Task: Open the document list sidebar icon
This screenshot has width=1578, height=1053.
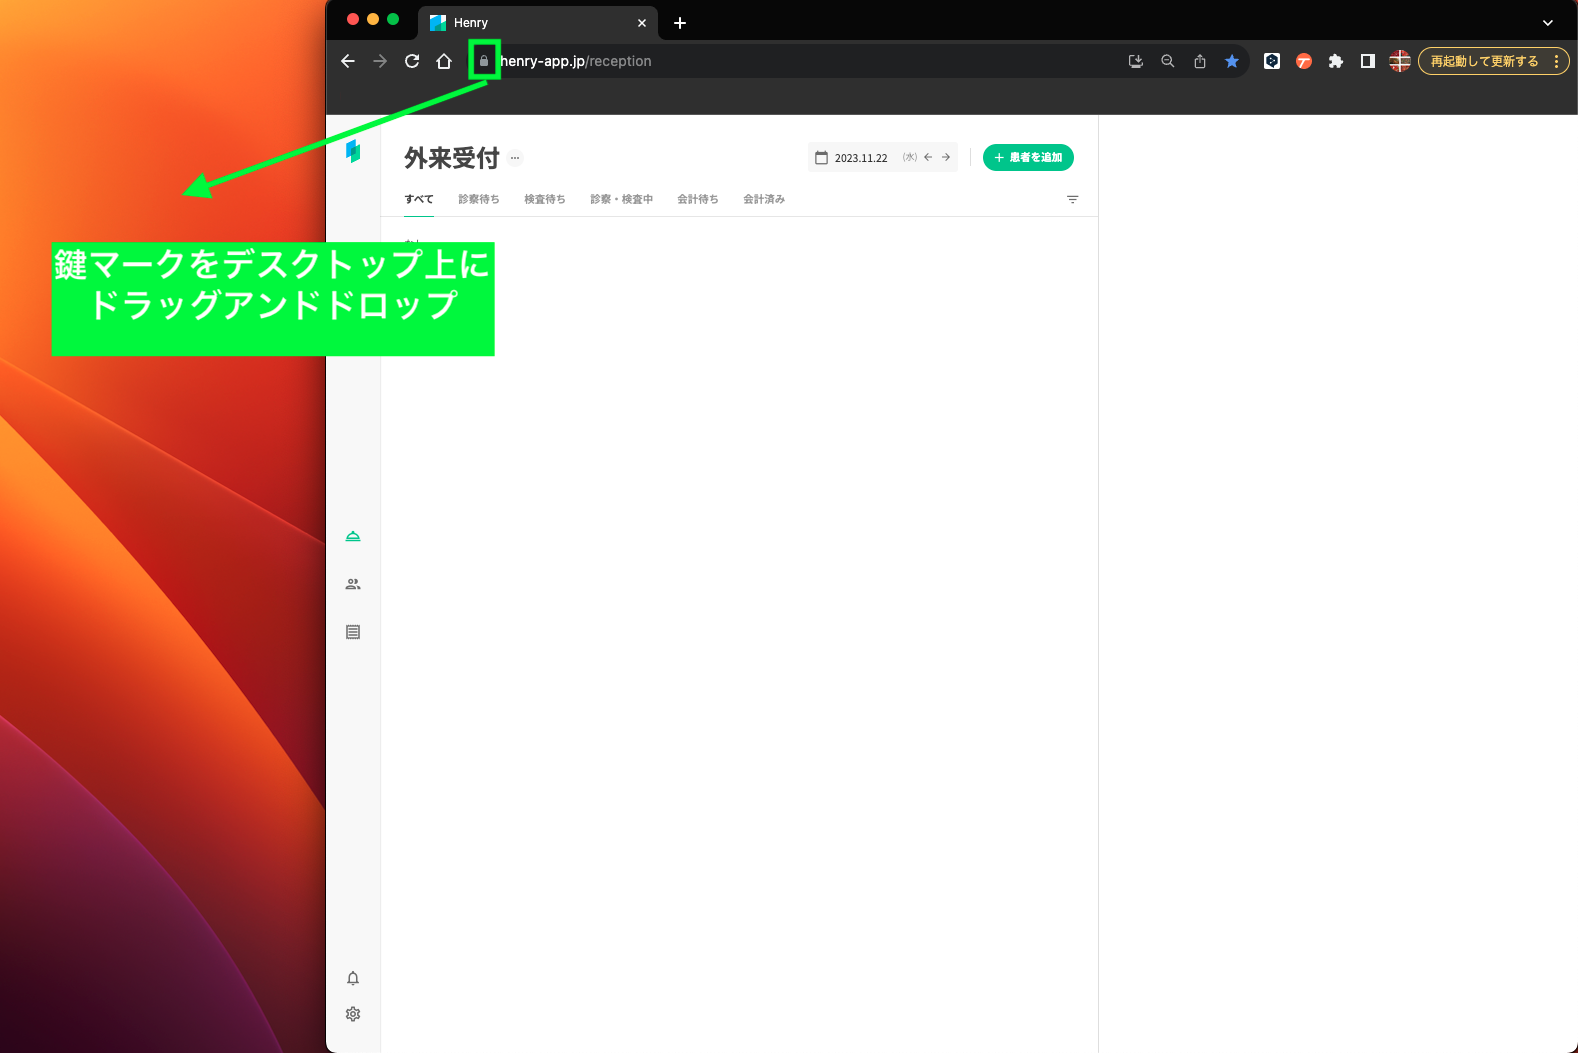Action: pyautogui.click(x=353, y=632)
